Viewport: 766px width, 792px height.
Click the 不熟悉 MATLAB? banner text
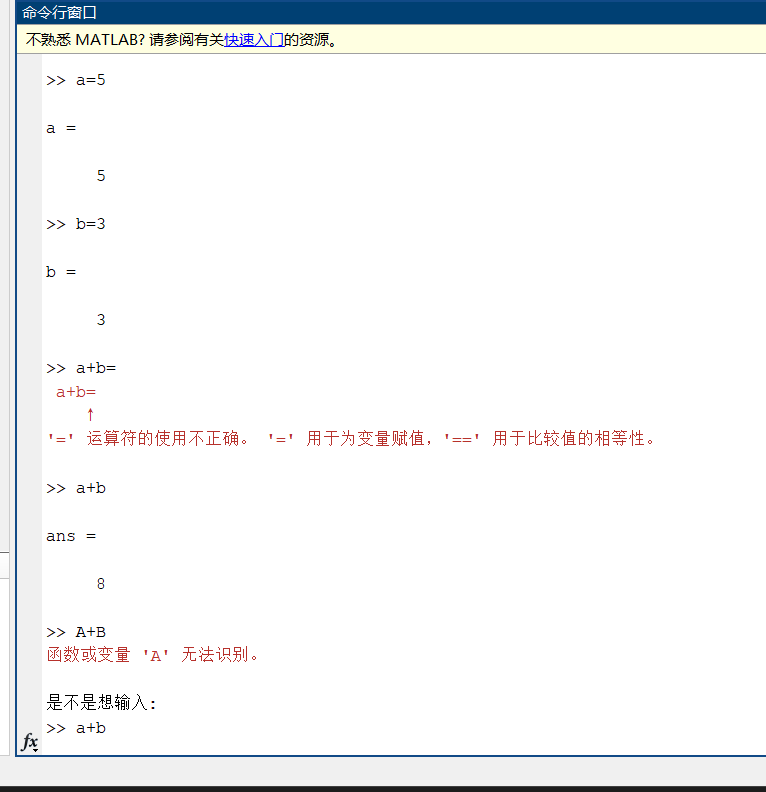point(181,39)
